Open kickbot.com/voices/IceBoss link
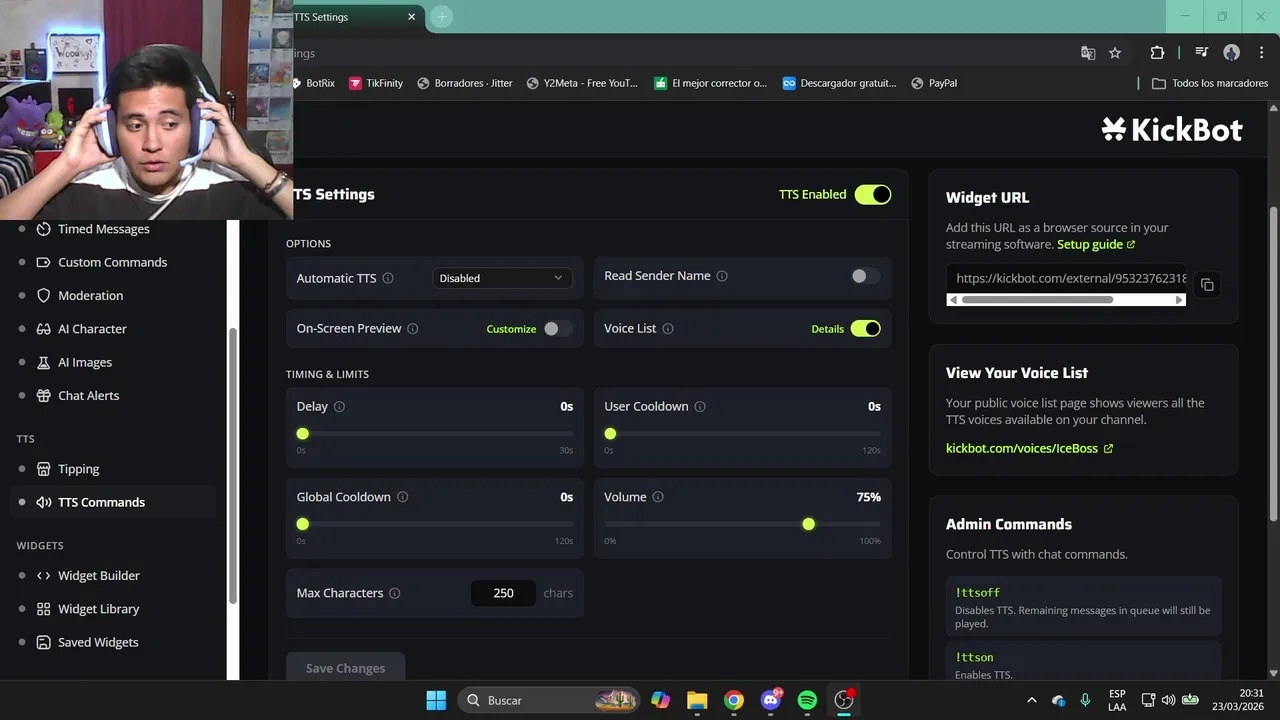The image size is (1280, 720). tap(1029, 448)
